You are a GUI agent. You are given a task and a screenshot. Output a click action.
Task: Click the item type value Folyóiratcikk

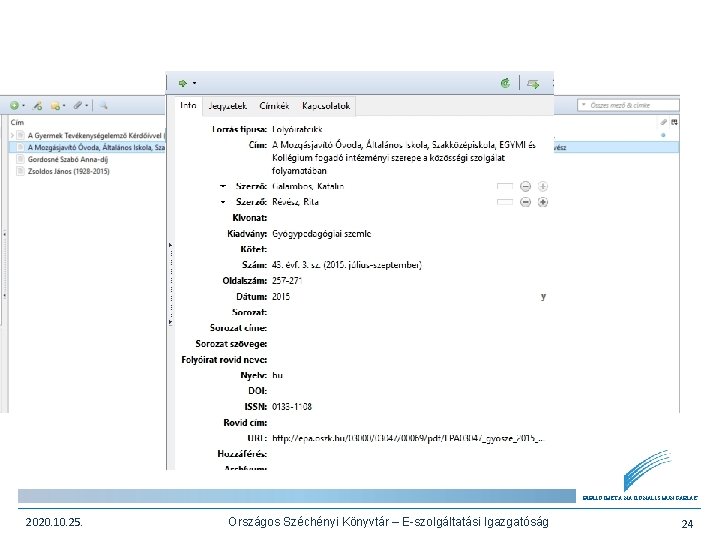click(x=297, y=129)
